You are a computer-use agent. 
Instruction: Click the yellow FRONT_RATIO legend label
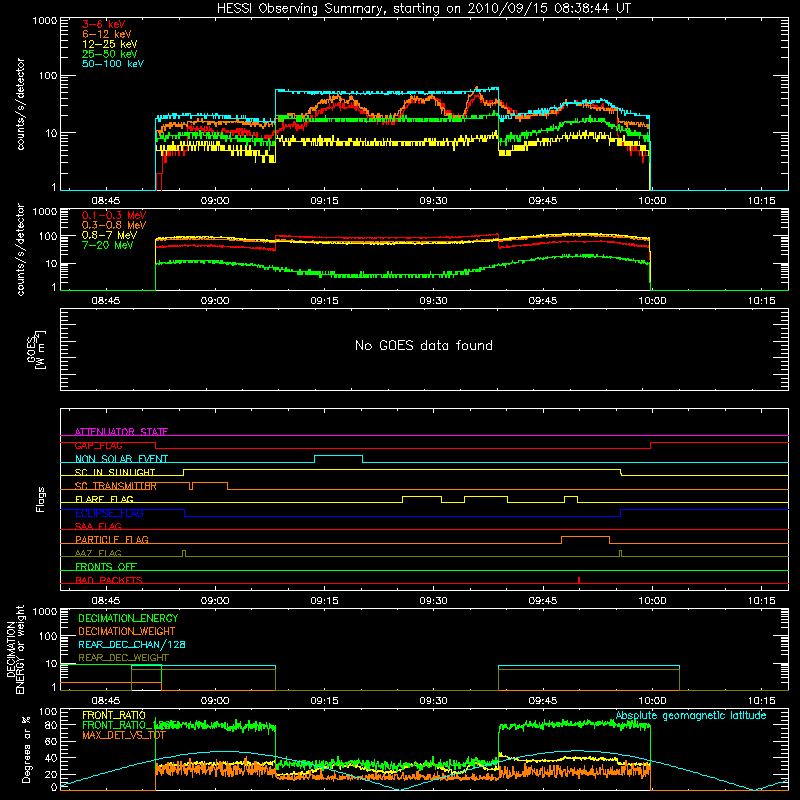pos(114,715)
